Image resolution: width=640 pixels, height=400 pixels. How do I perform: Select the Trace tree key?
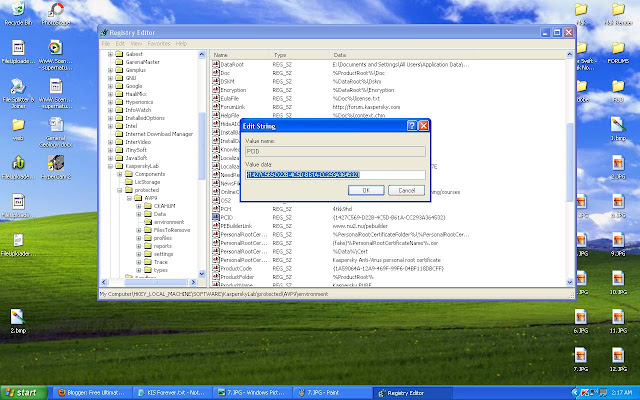coord(160,262)
